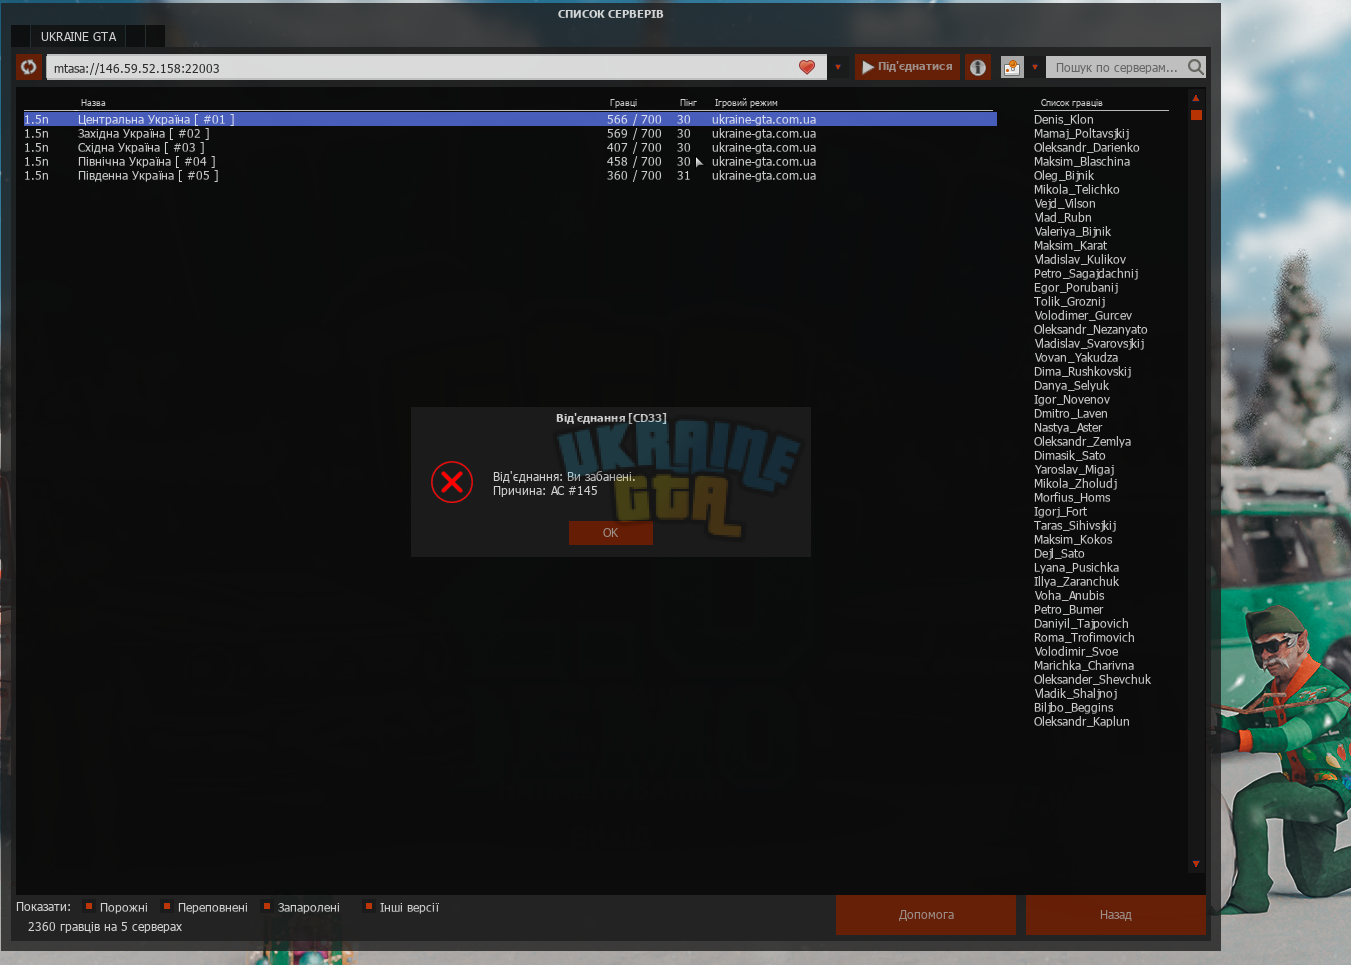Click the Назад back button
The image size is (1351, 965).
1115,915
